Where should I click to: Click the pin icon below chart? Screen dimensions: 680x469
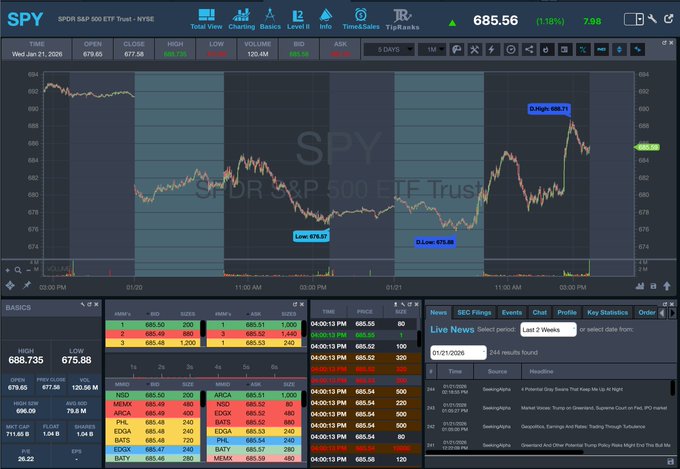click(x=27, y=285)
